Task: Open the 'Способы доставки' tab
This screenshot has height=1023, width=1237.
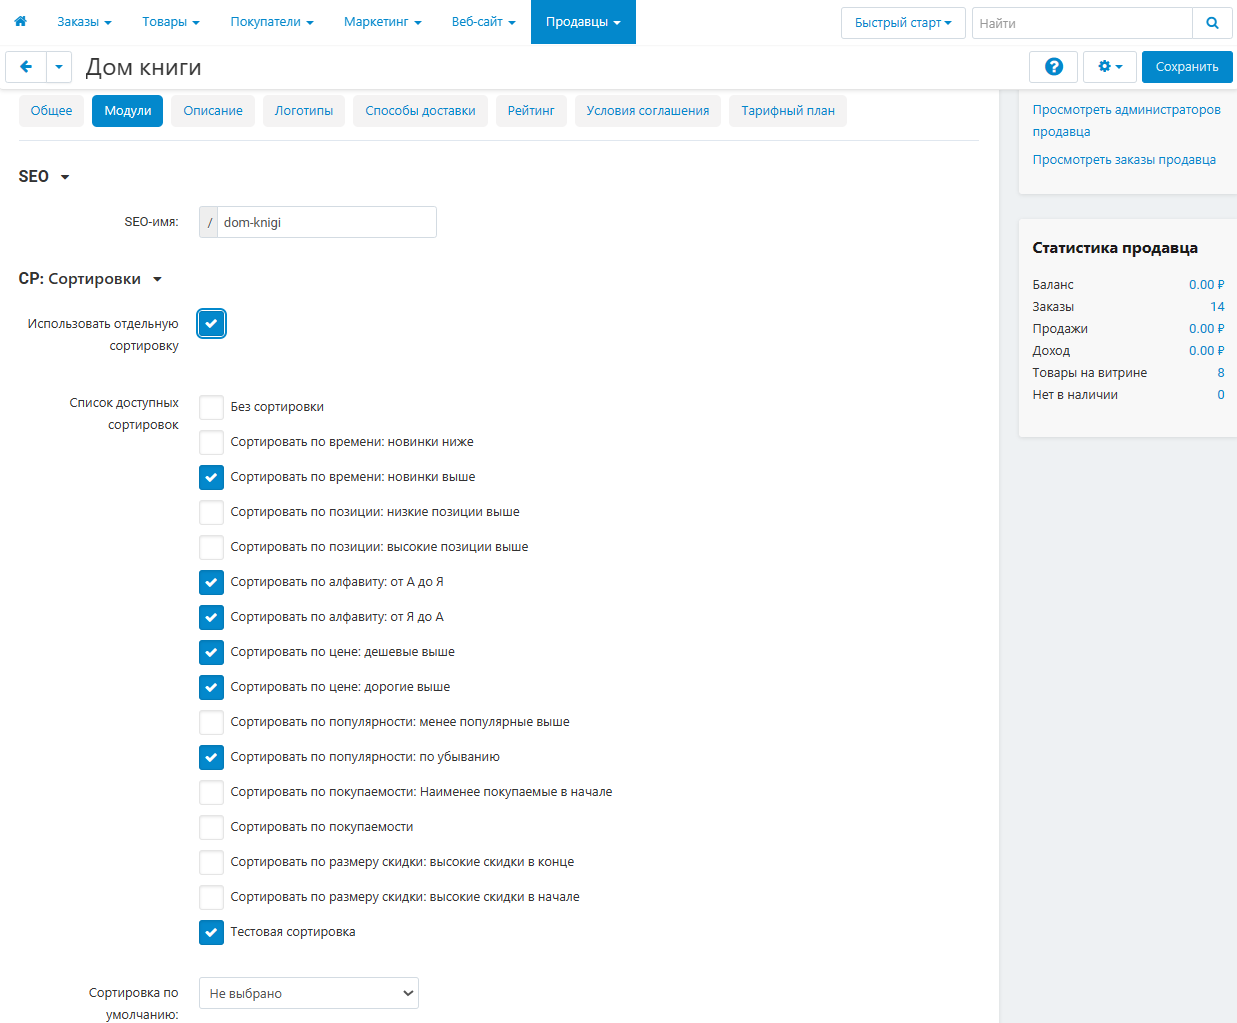Action: point(420,111)
